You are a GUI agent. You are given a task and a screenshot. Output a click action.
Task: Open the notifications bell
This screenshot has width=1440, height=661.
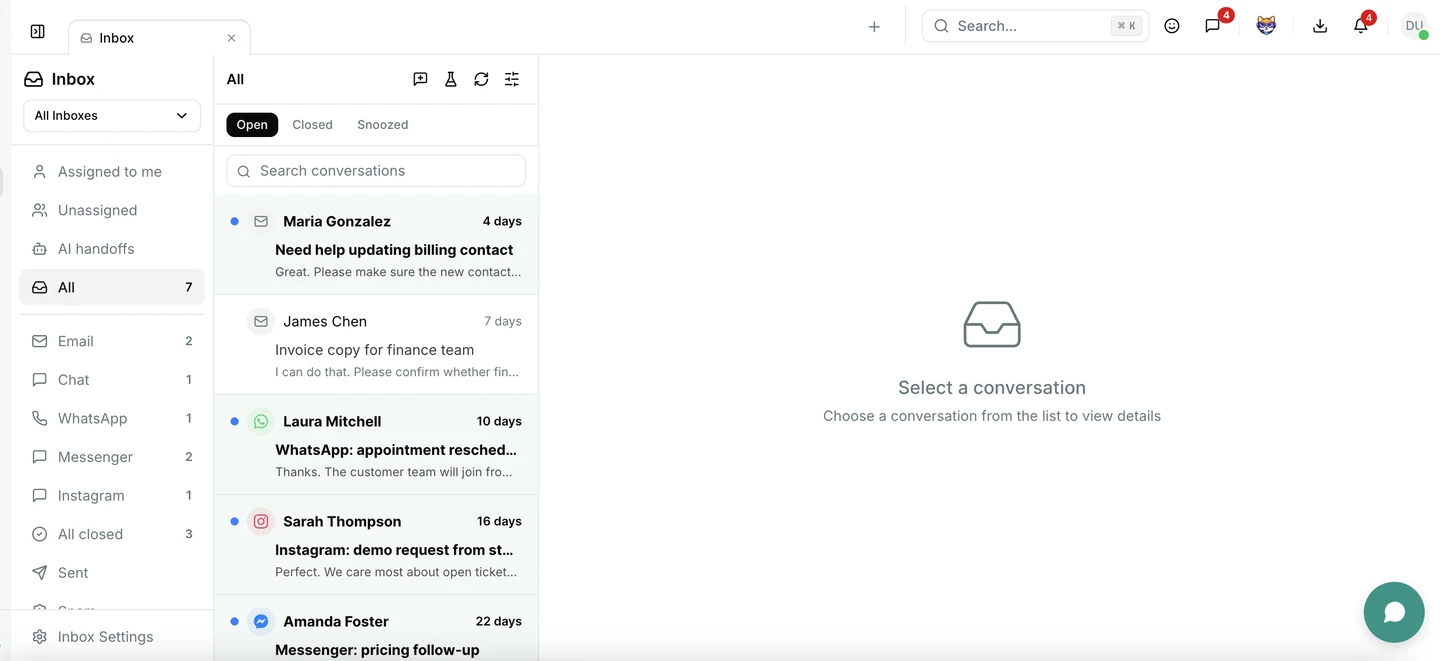point(1361,26)
